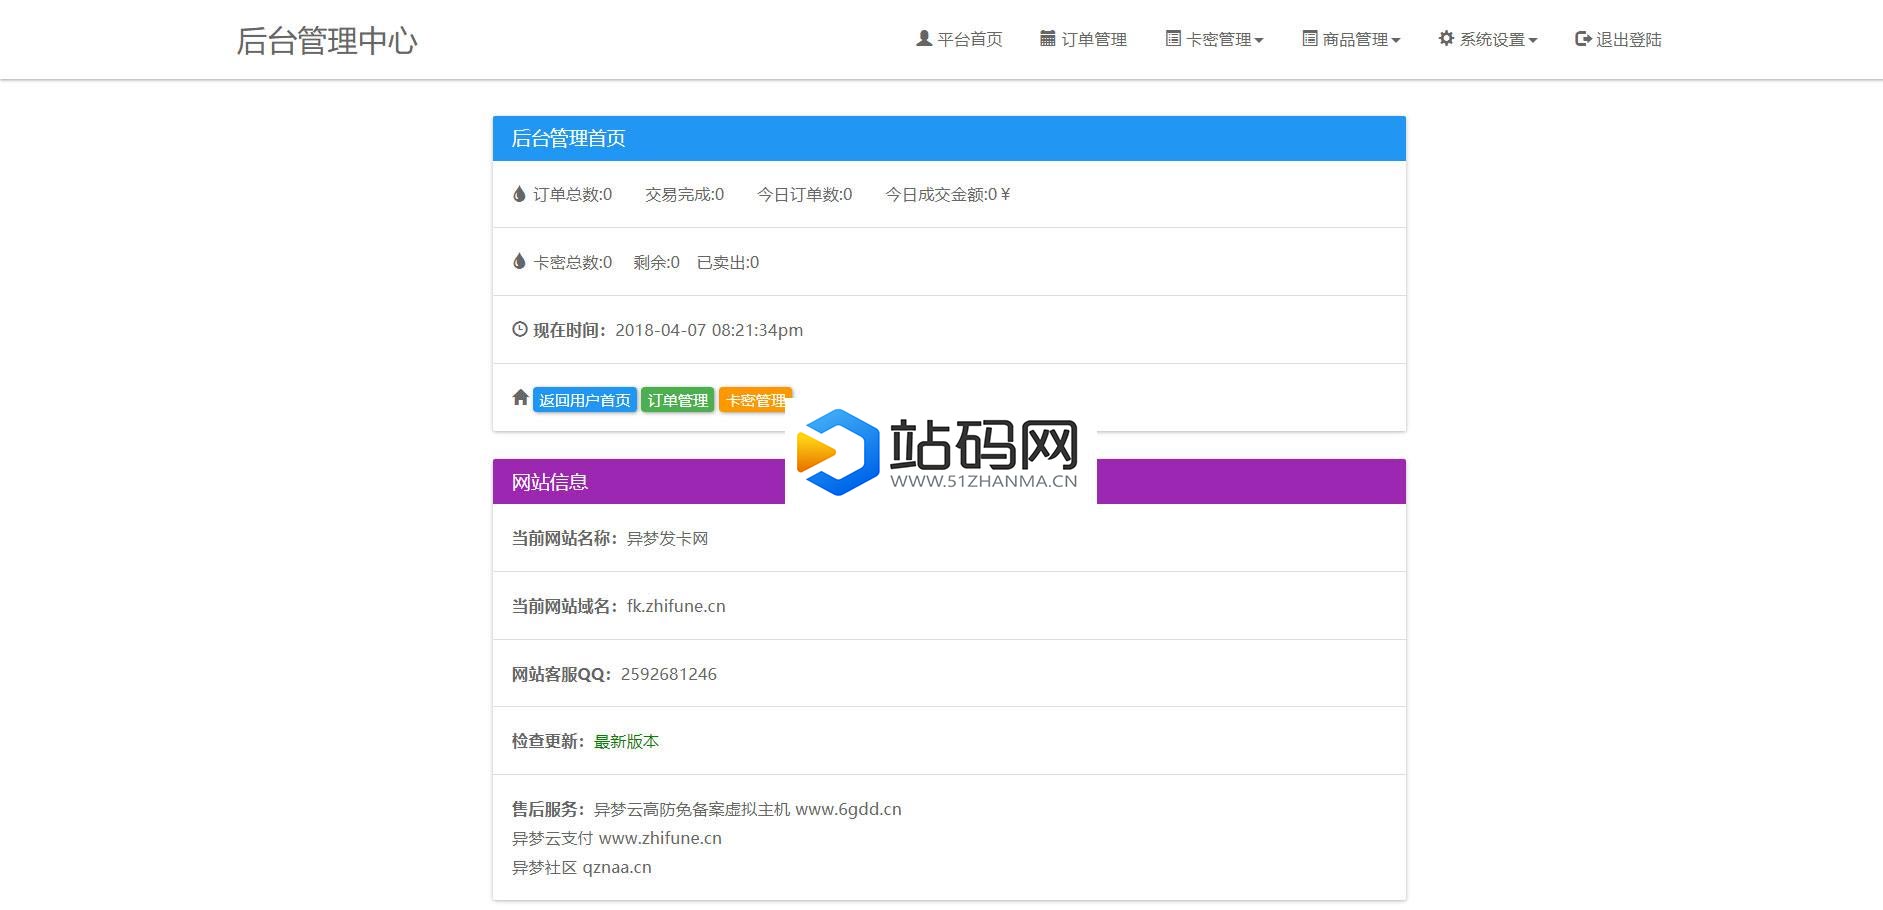Click the 现在时间 label
The height and width of the screenshot is (910, 1883).
click(570, 330)
